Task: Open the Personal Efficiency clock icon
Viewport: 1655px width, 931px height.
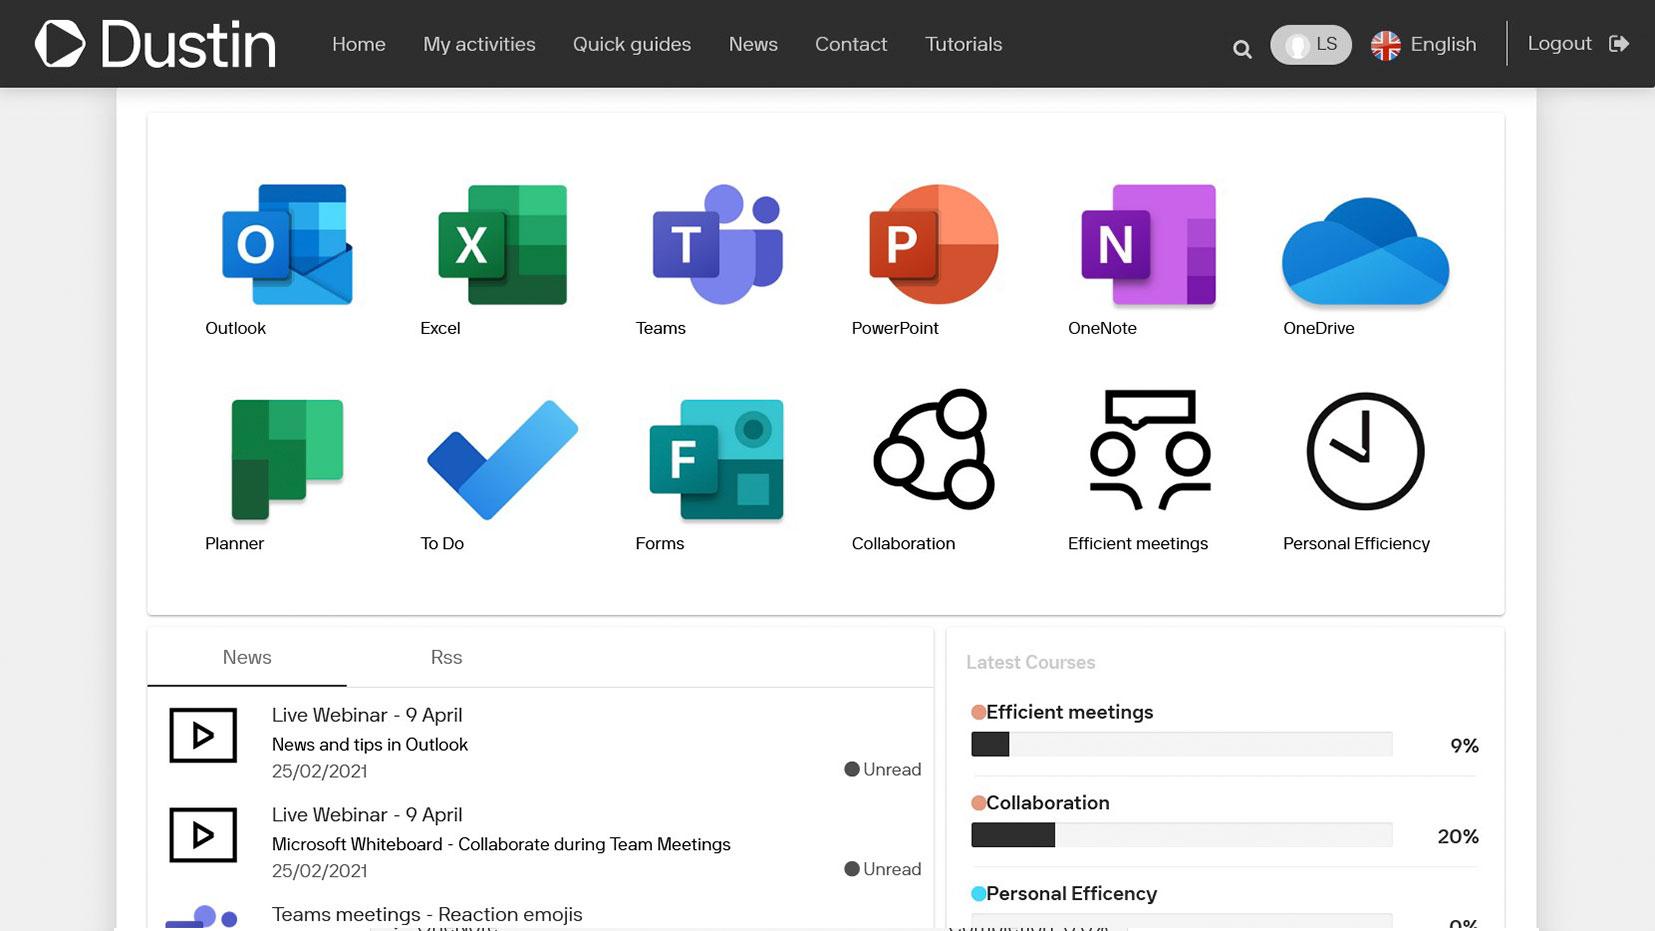Action: [x=1365, y=451]
